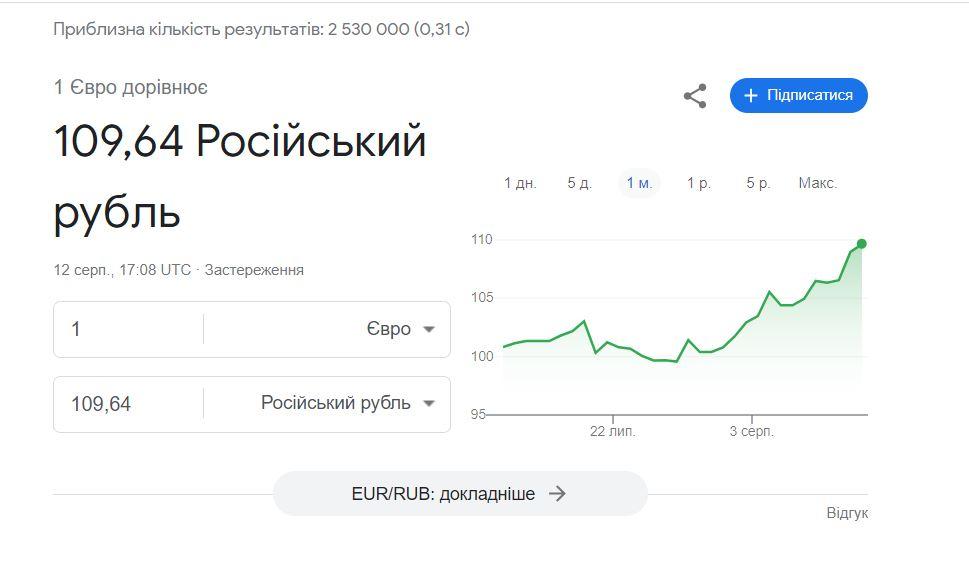Switch chart to 1 дн. range
The width and height of the screenshot is (969, 563).
520,183
